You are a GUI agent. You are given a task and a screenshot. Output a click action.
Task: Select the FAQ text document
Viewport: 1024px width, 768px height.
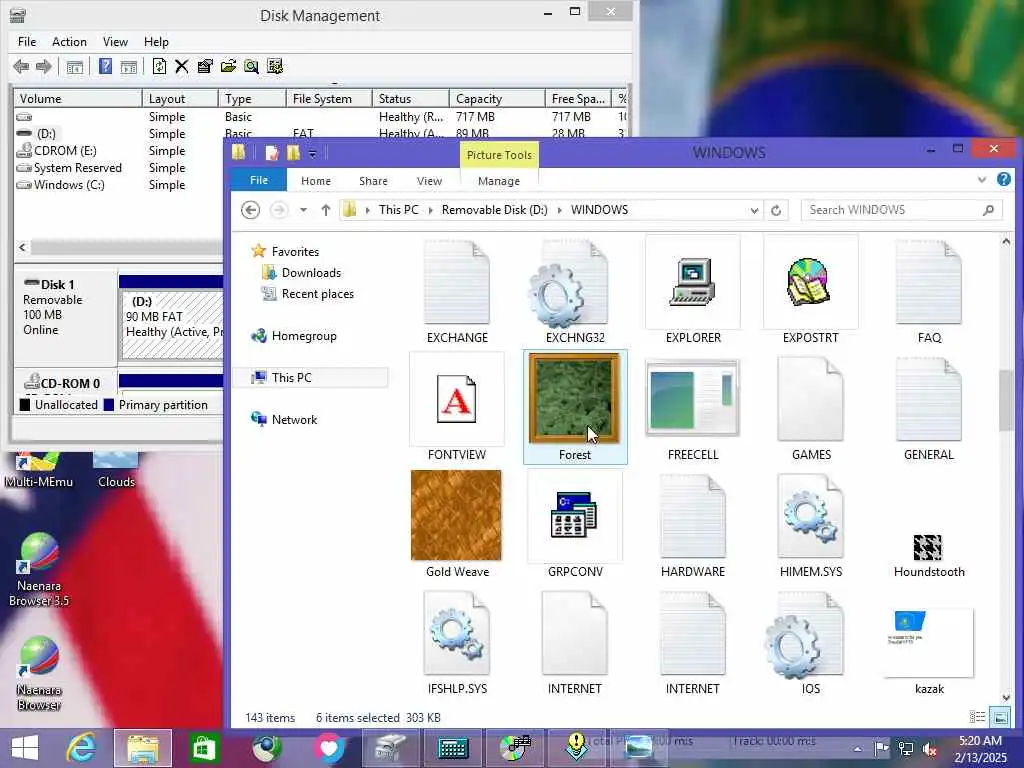tap(929, 291)
